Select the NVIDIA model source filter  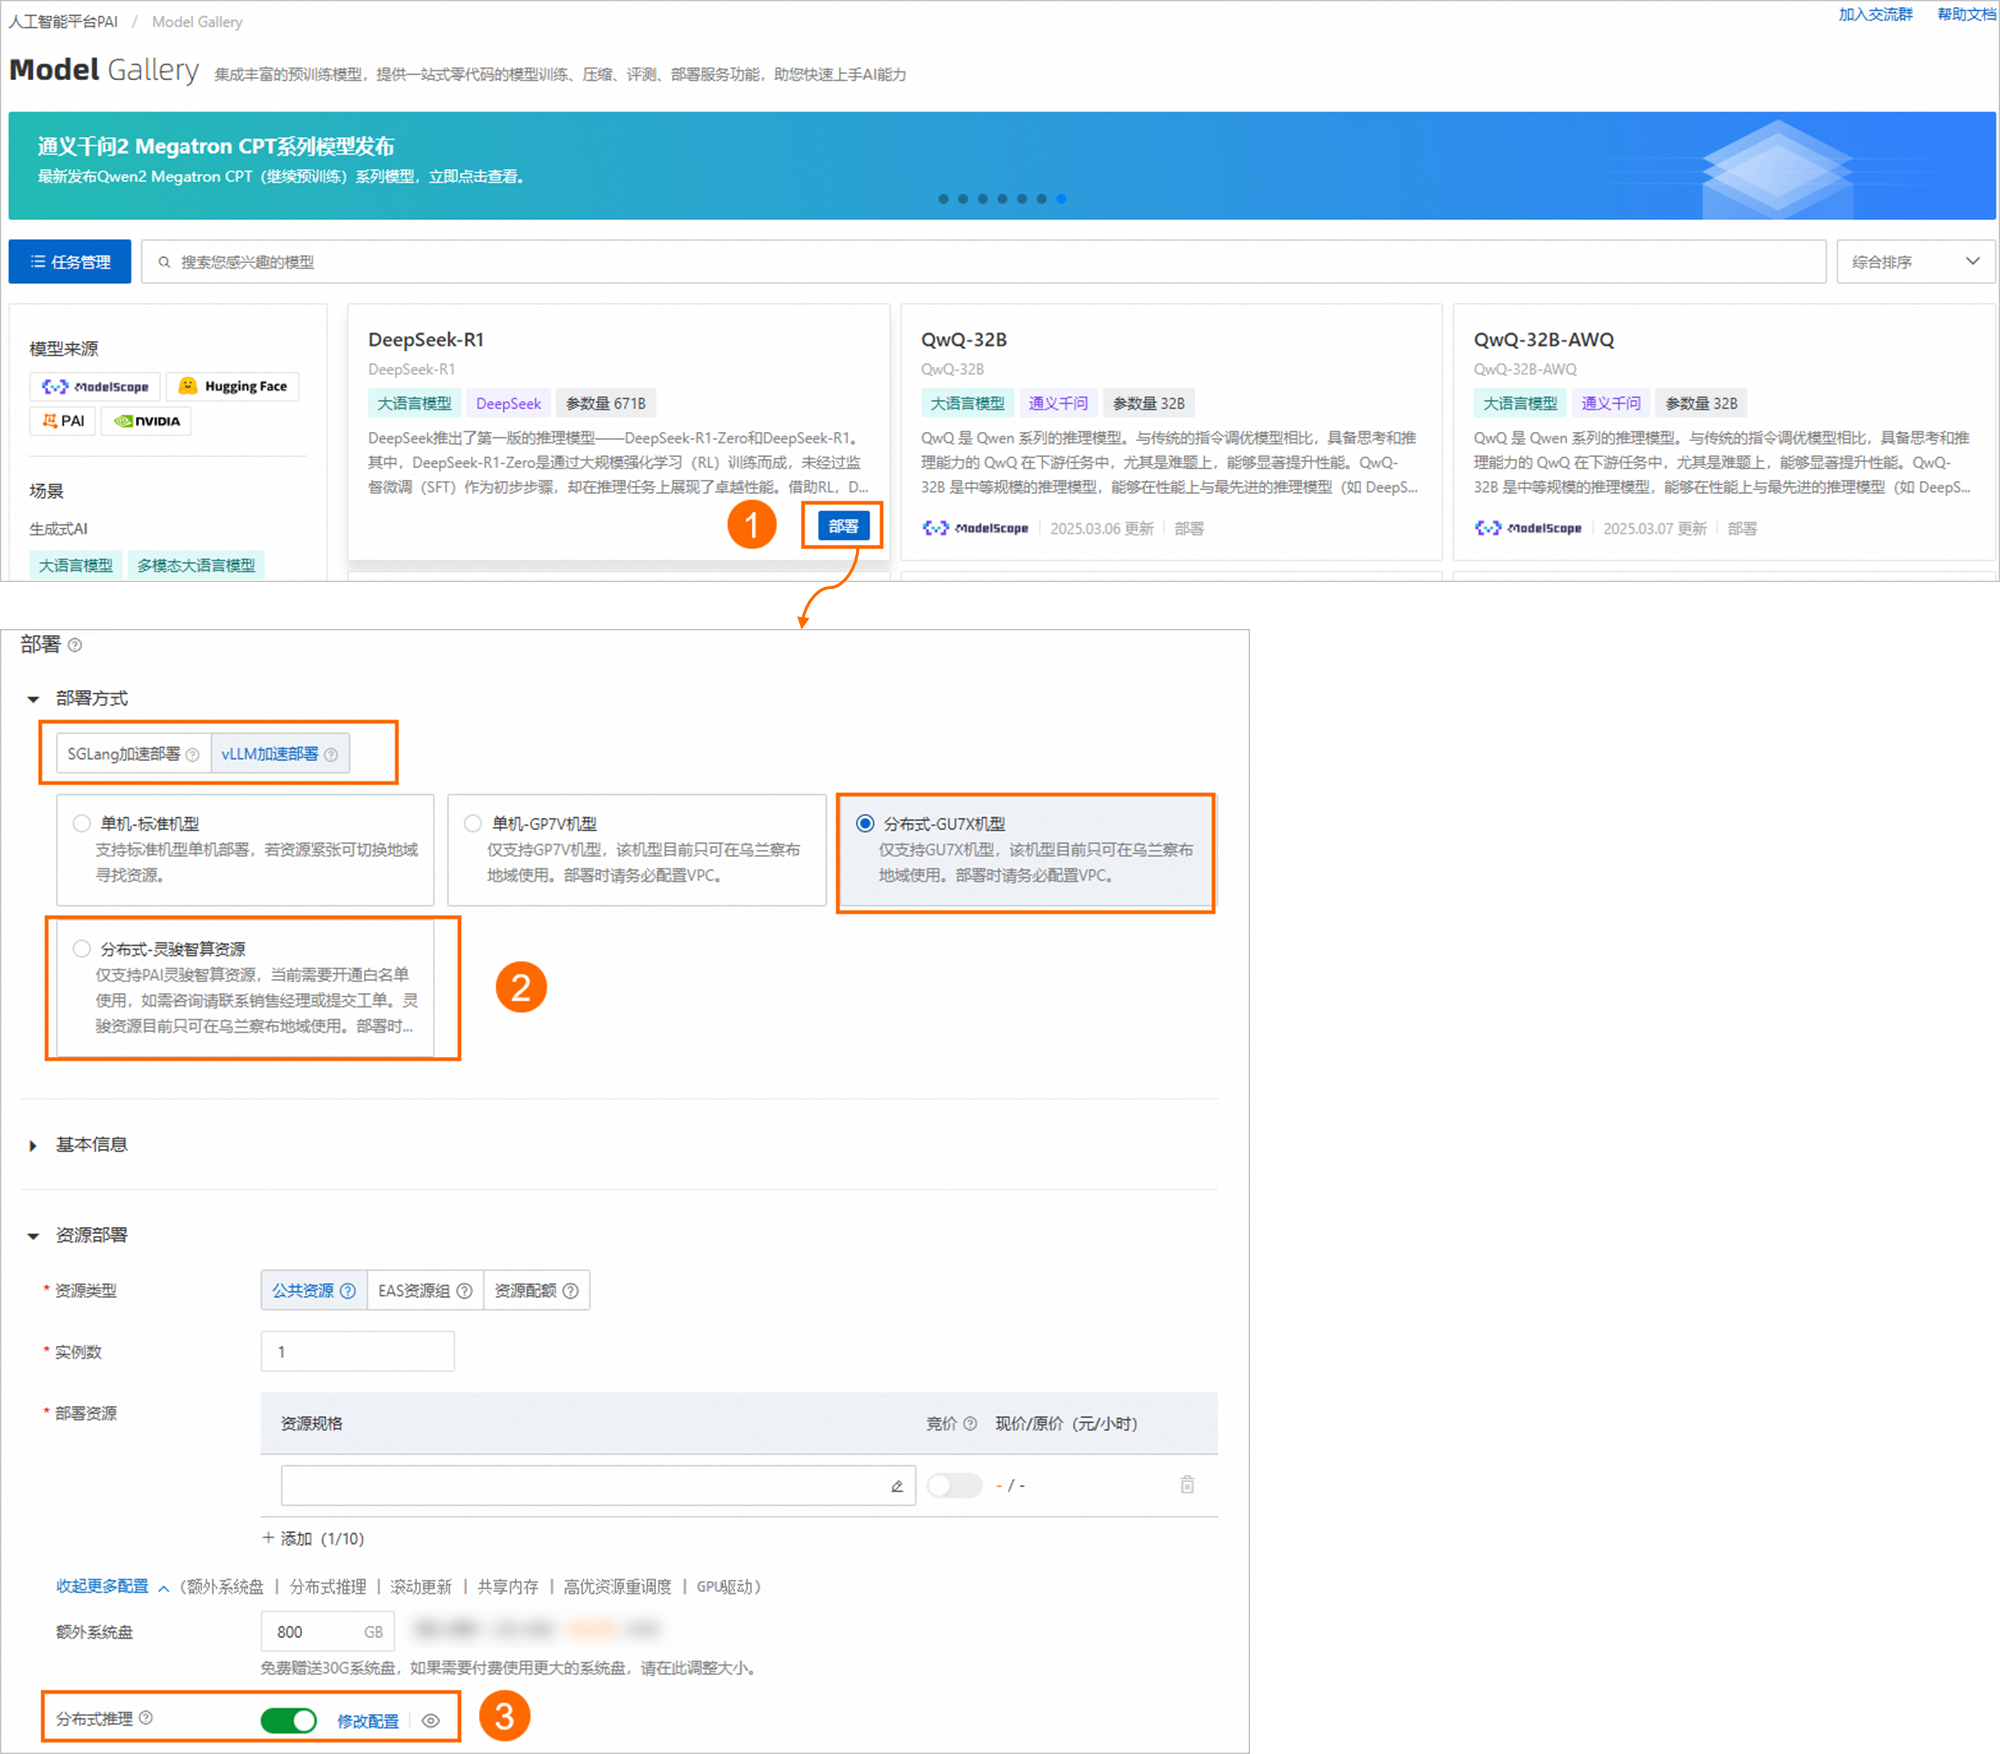[x=146, y=421]
